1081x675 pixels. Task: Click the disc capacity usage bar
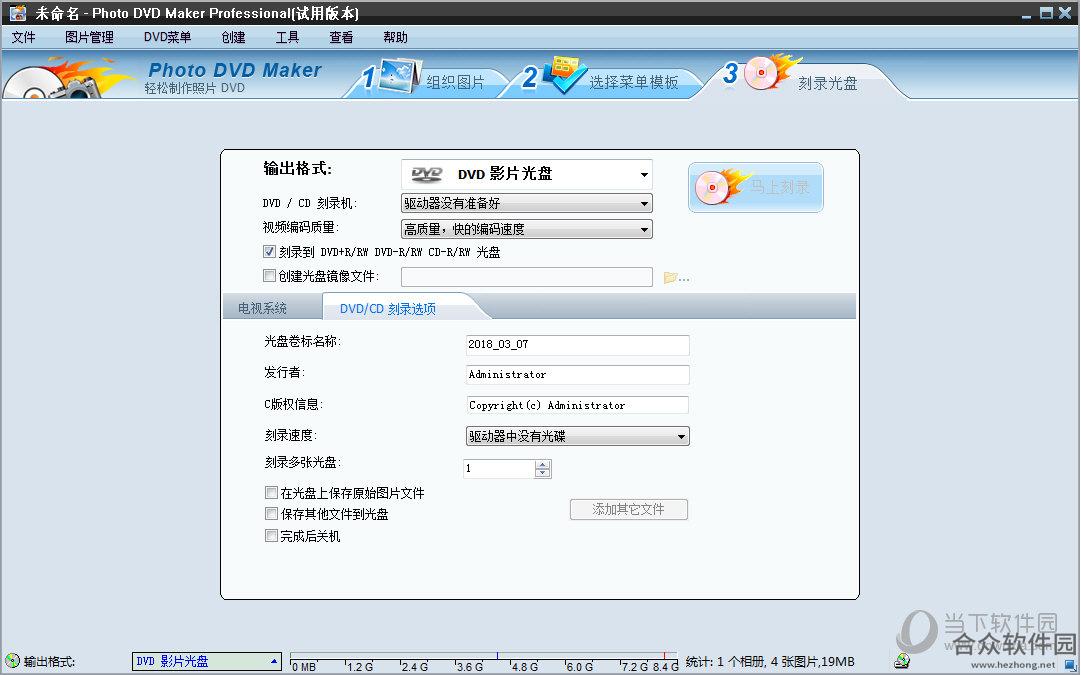point(484,662)
